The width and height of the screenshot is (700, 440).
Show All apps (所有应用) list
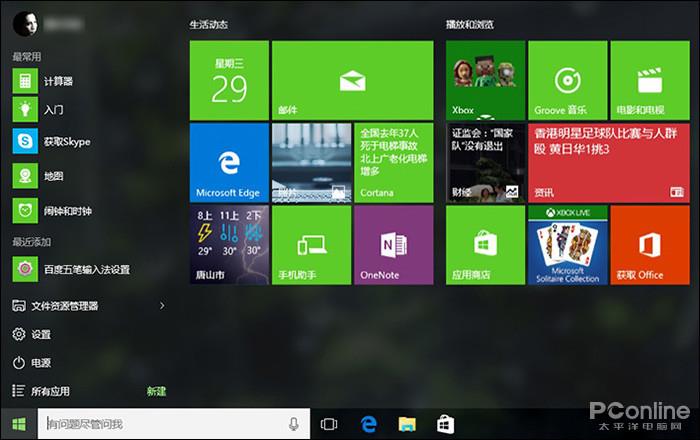[50, 391]
